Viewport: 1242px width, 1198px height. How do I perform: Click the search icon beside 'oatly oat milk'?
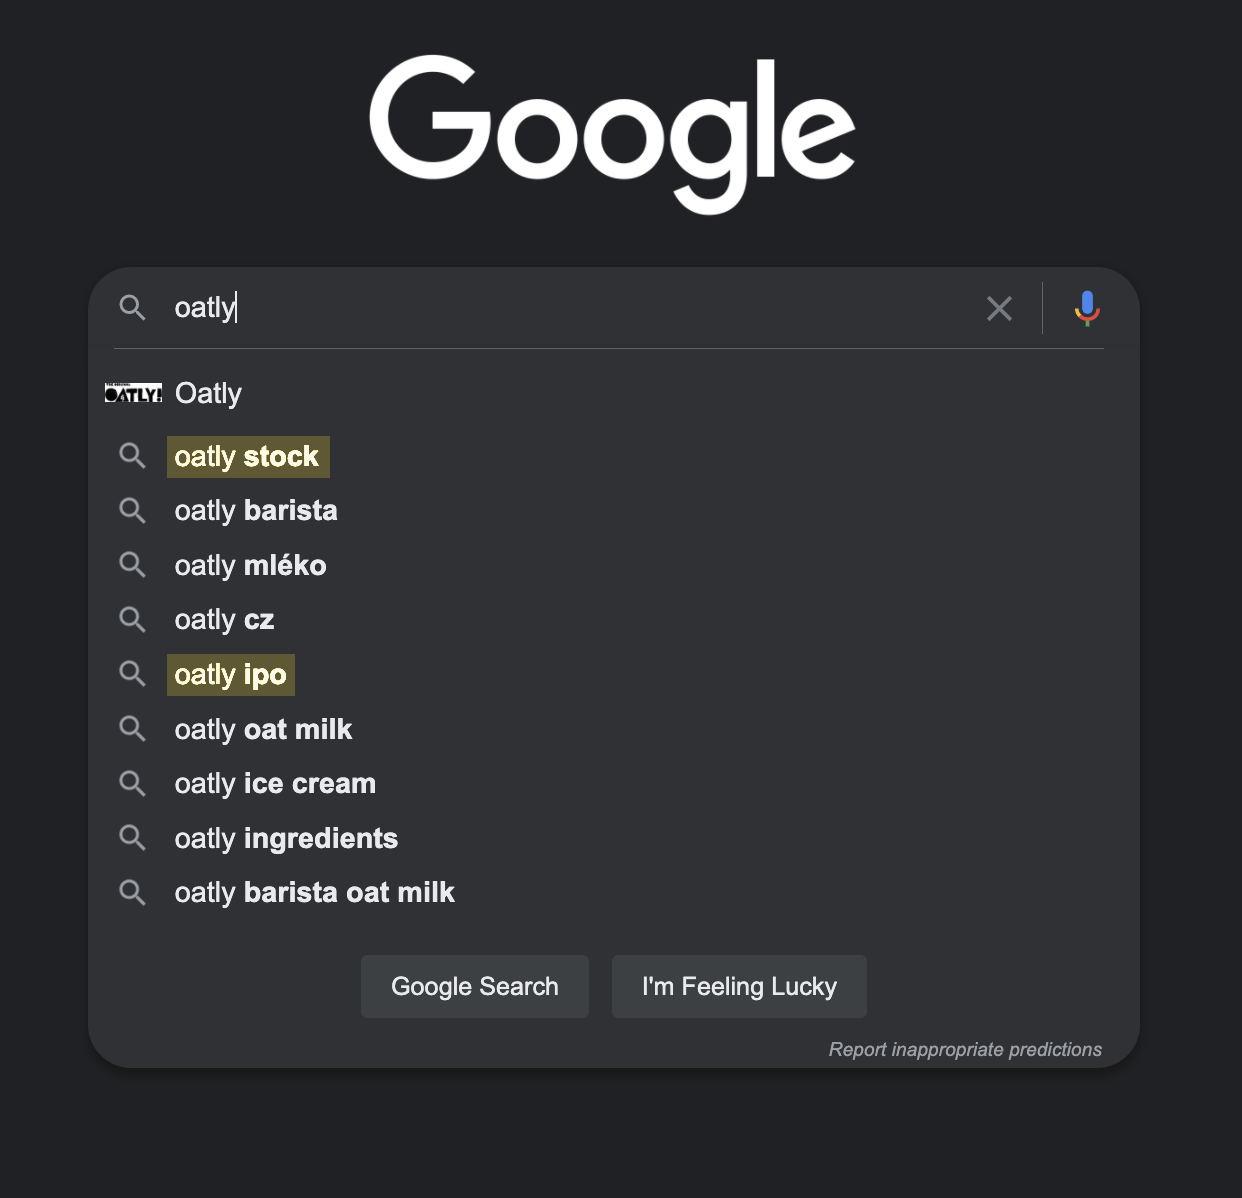pyautogui.click(x=132, y=729)
